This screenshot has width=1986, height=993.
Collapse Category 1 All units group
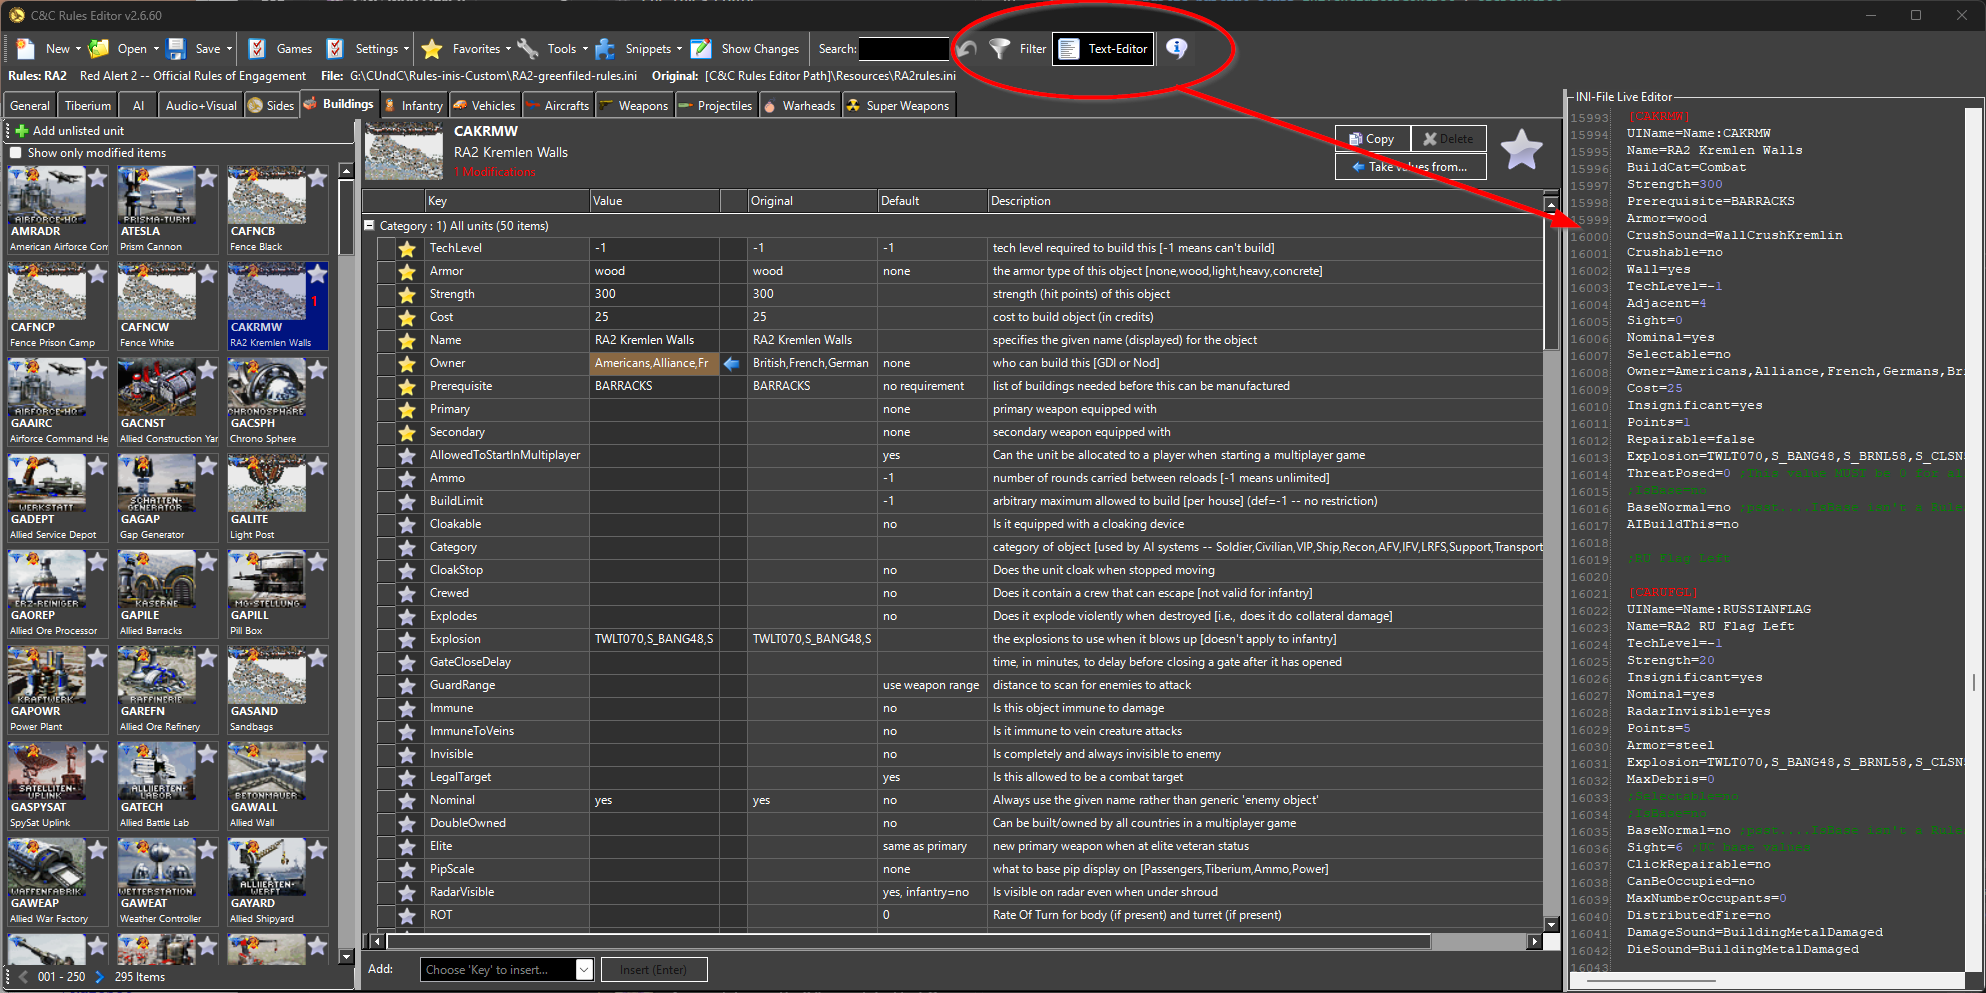[x=370, y=226]
